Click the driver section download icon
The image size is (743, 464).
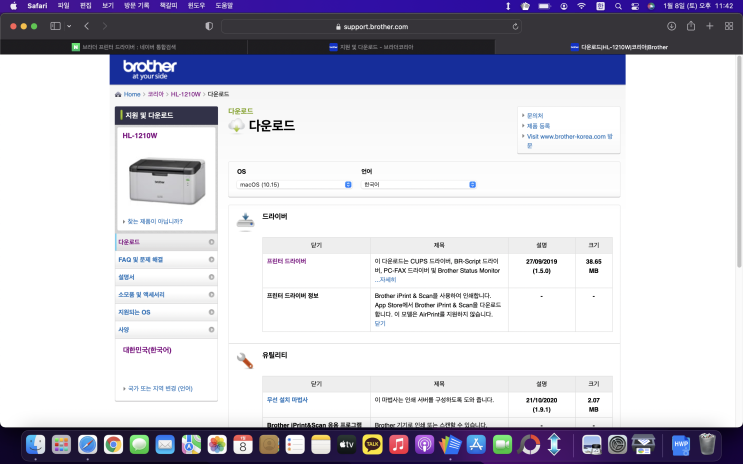point(245,222)
